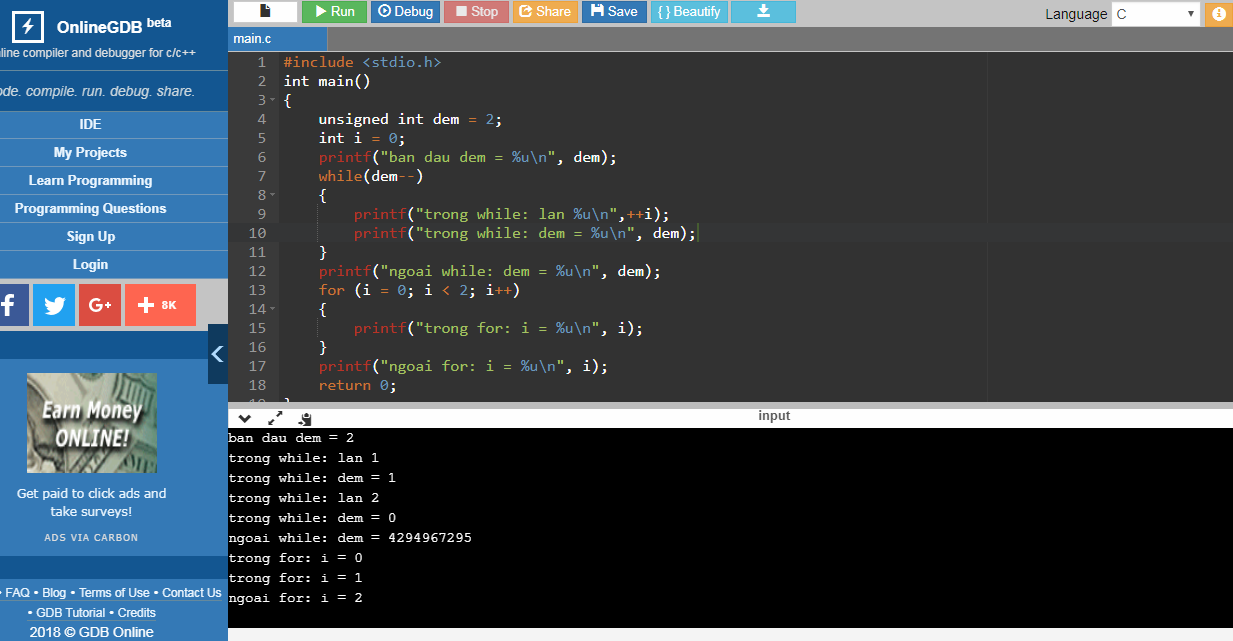Click the orange info icon beside Language
The width and height of the screenshot is (1233, 641).
1219,14
